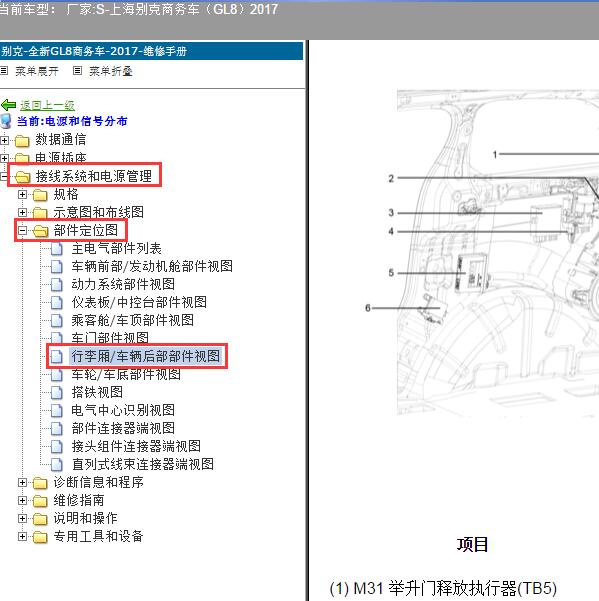Click 菜单折叠 to collapse all menus
Image resolution: width=599 pixels, height=601 pixels.
[x=111, y=71]
